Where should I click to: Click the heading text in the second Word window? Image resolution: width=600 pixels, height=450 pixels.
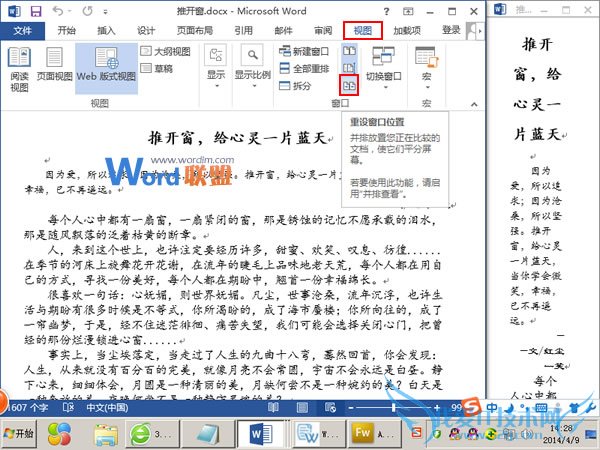pyautogui.click(x=539, y=89)
